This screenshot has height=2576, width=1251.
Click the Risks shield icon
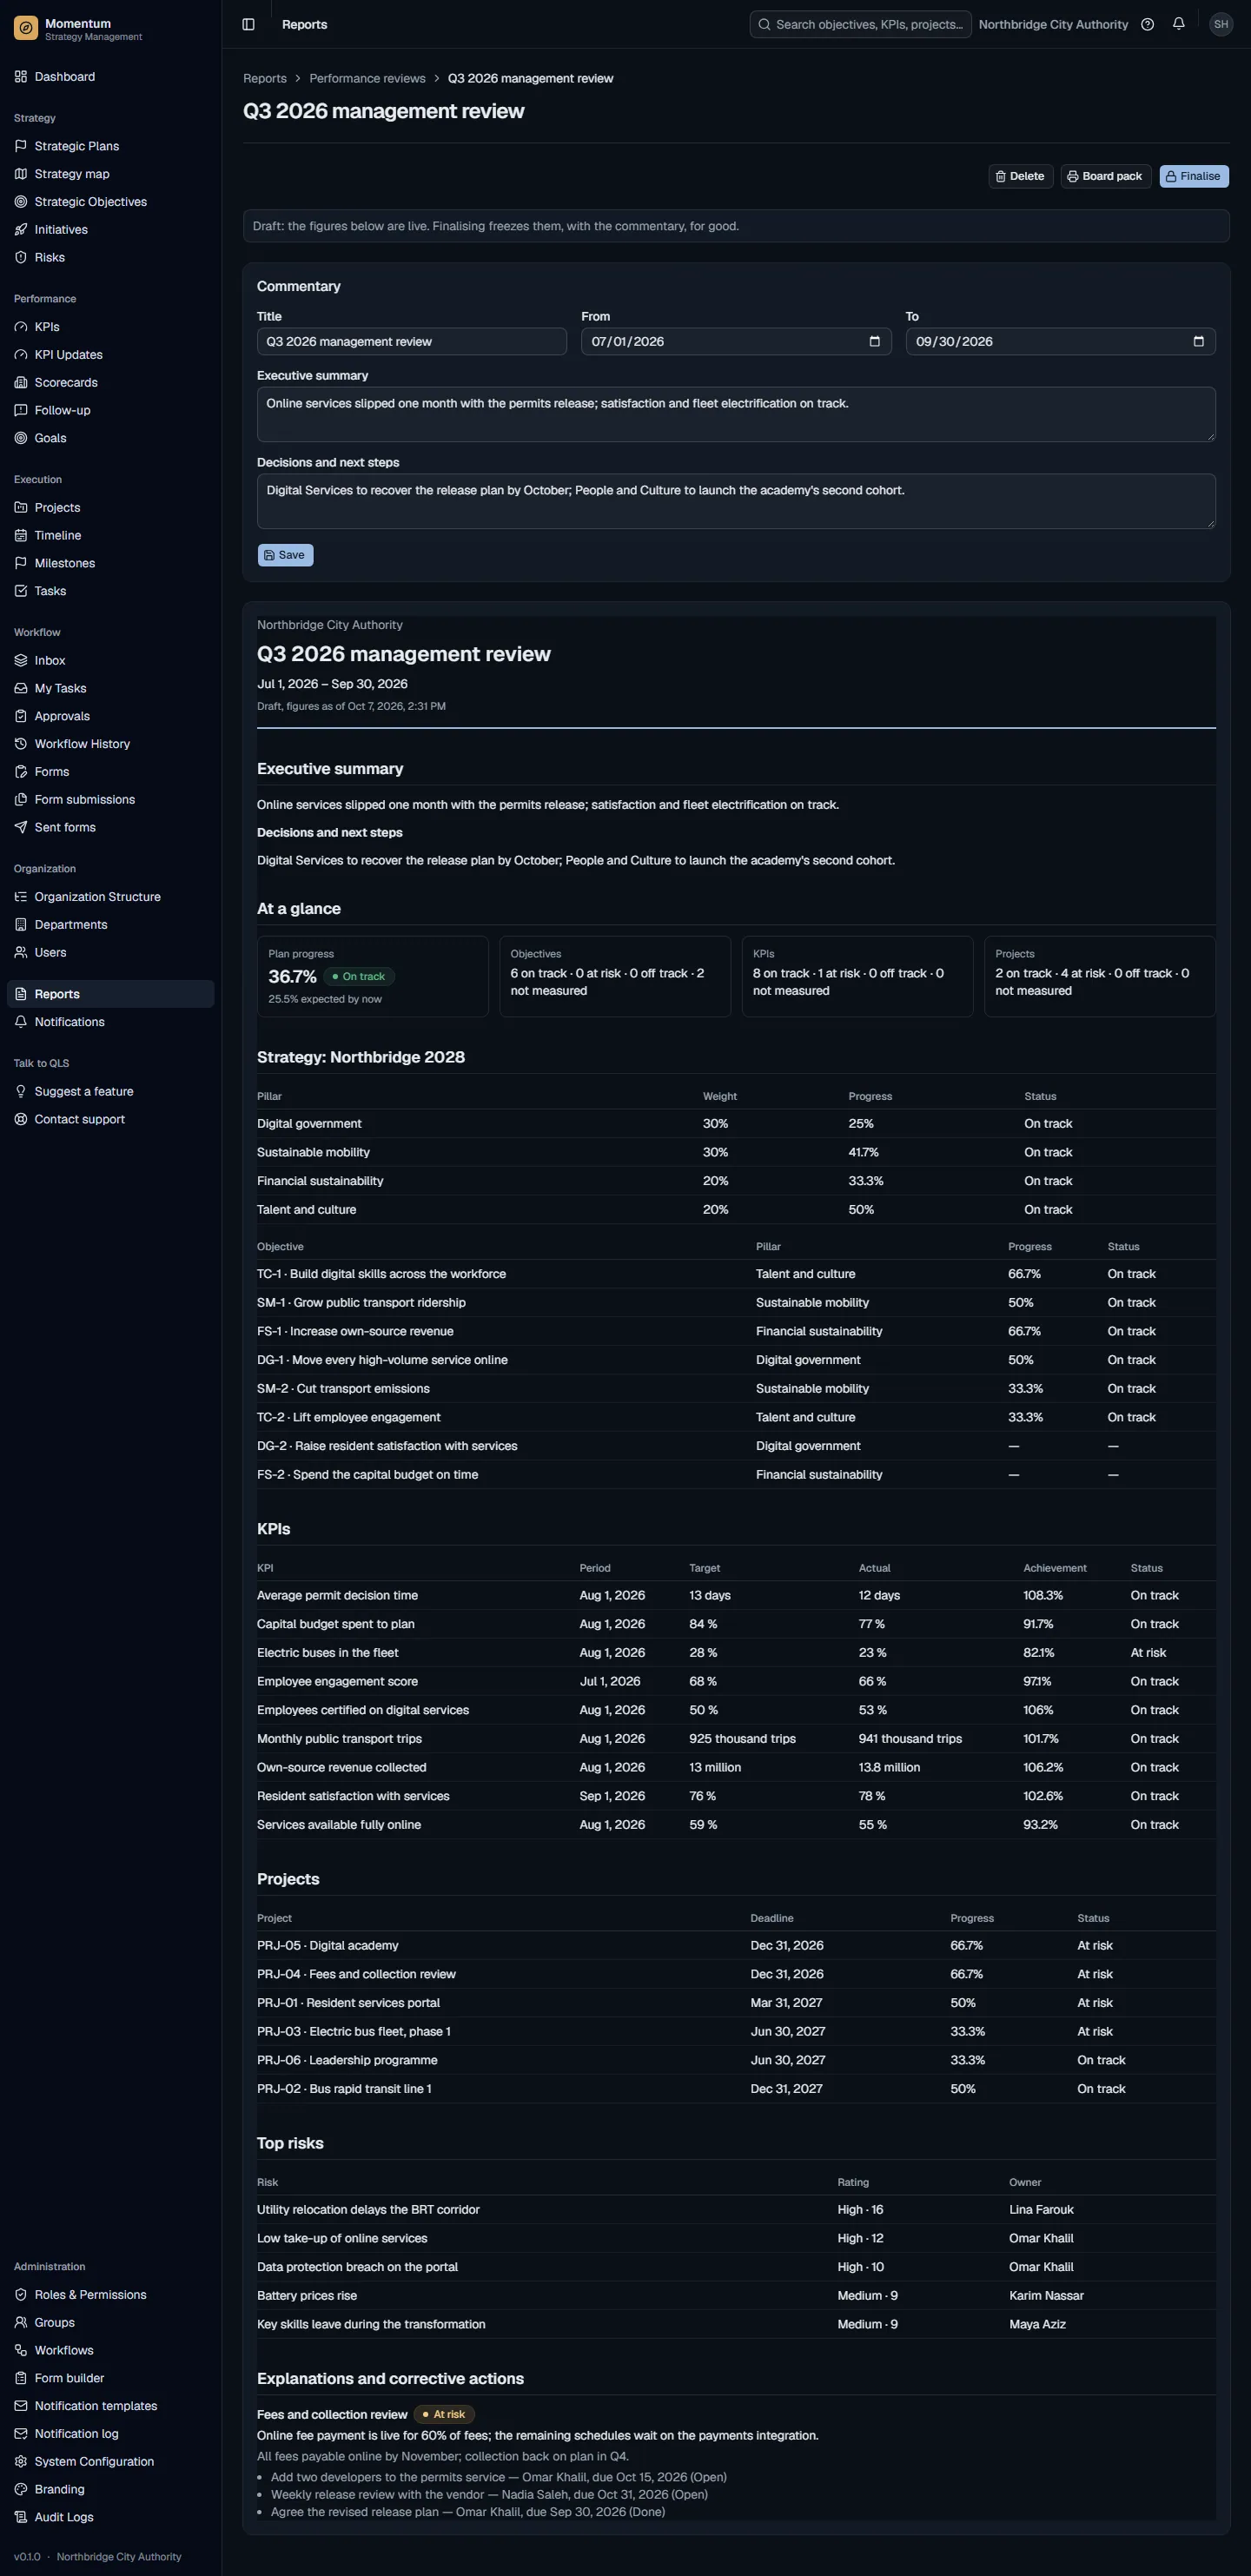[x=21, y=258]
